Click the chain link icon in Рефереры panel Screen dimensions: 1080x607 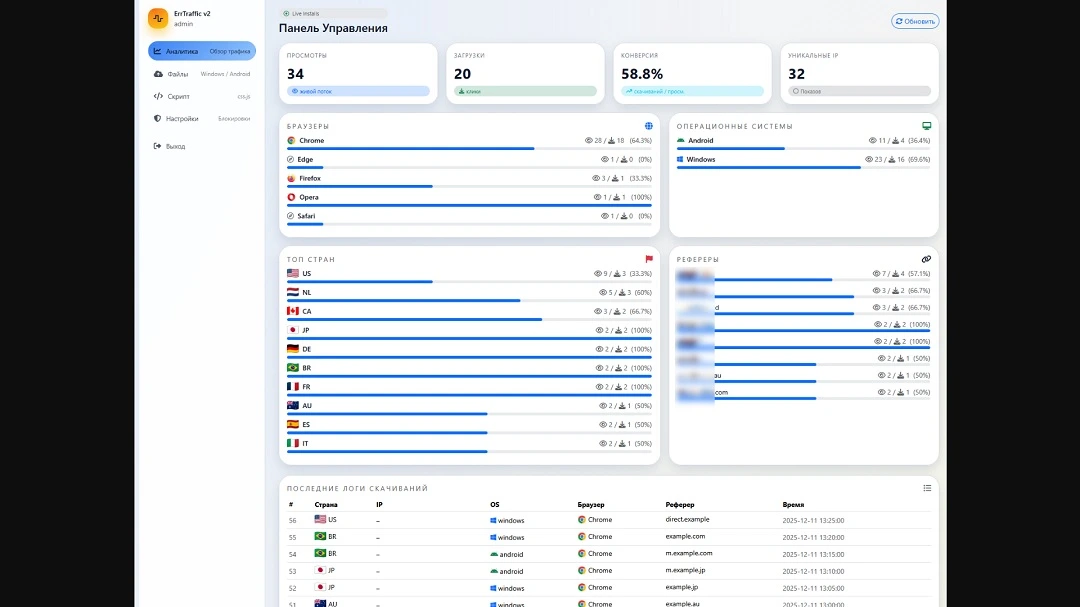(926, 259)
